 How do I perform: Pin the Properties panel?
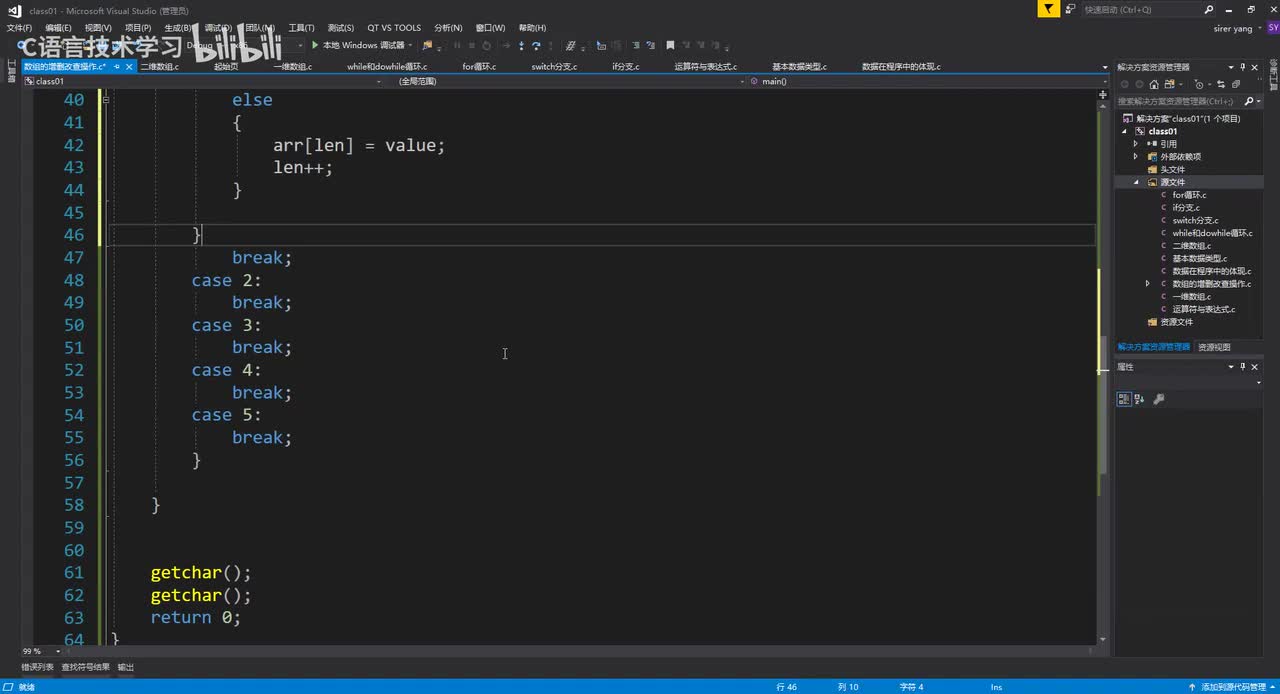point(1243,367)
